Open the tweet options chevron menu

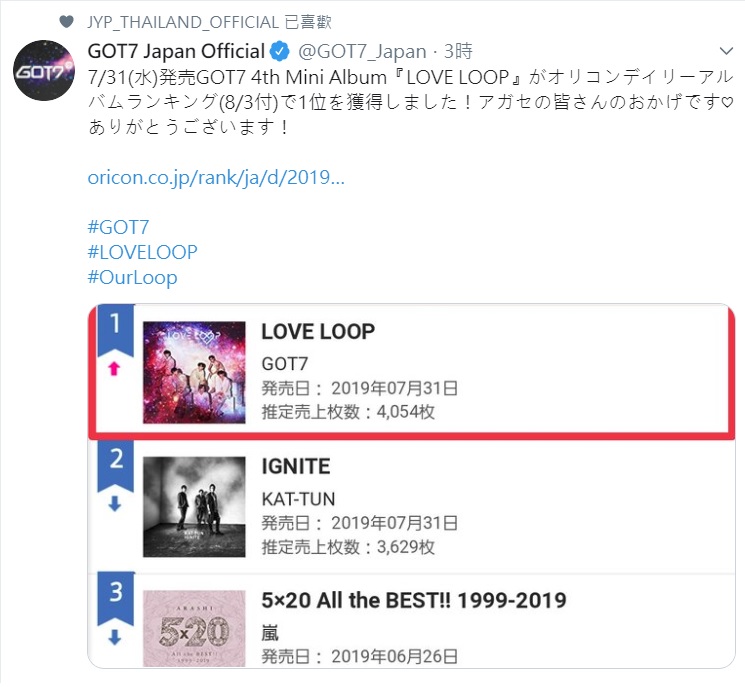[x=726, y=50]
